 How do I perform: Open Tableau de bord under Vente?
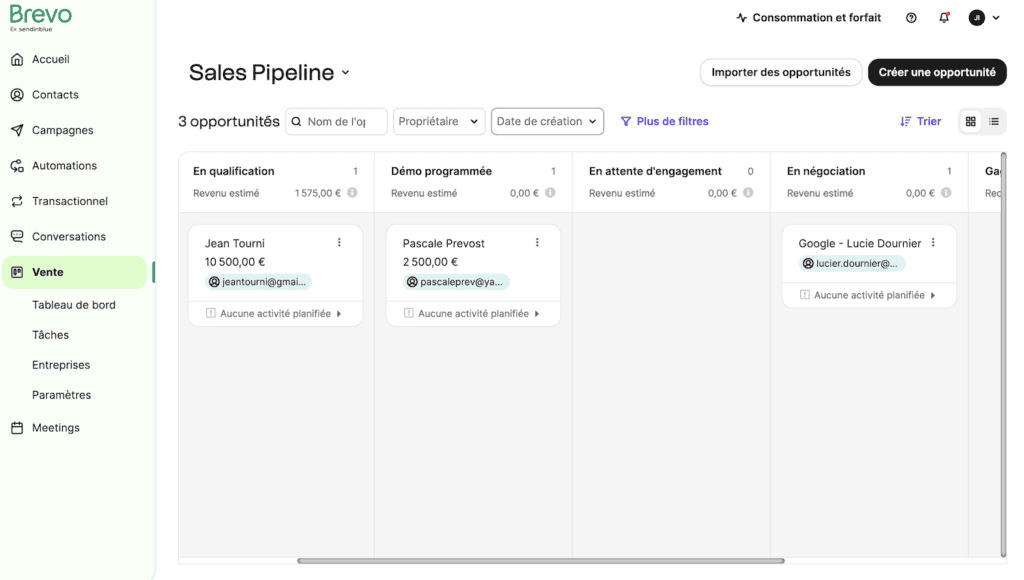(x=74, y=305)
